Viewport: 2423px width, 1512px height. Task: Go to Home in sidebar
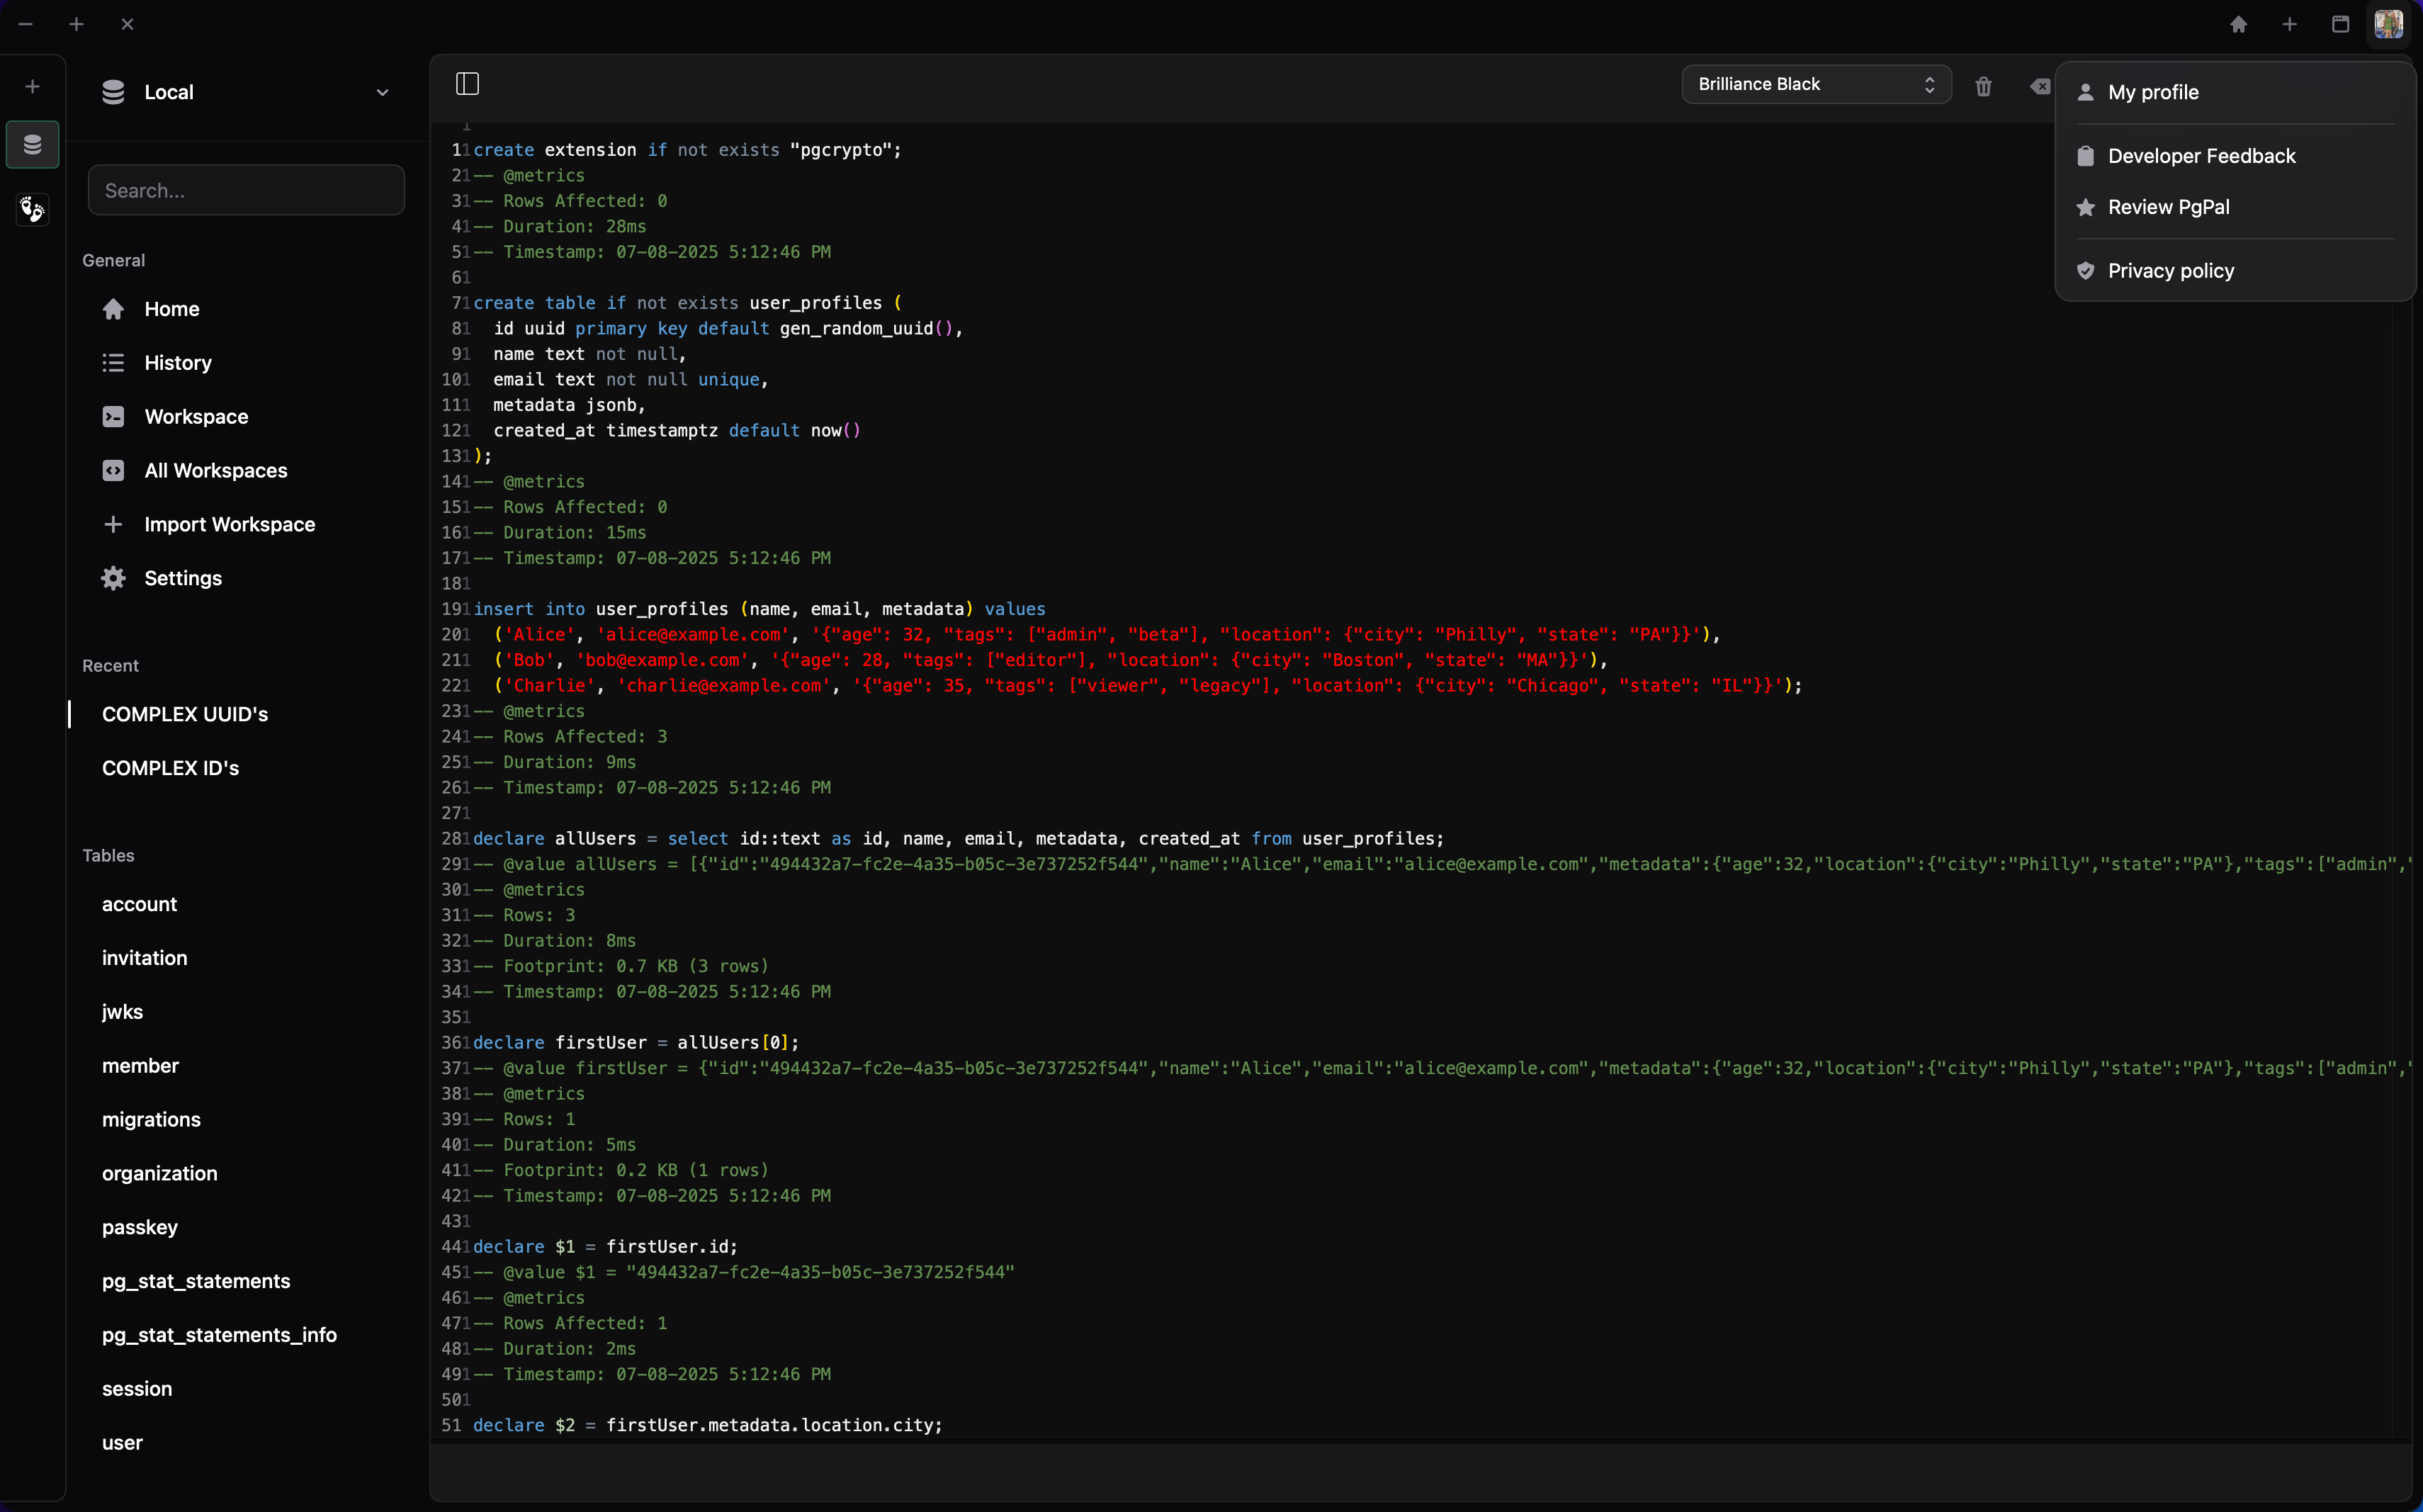point(246,309)
